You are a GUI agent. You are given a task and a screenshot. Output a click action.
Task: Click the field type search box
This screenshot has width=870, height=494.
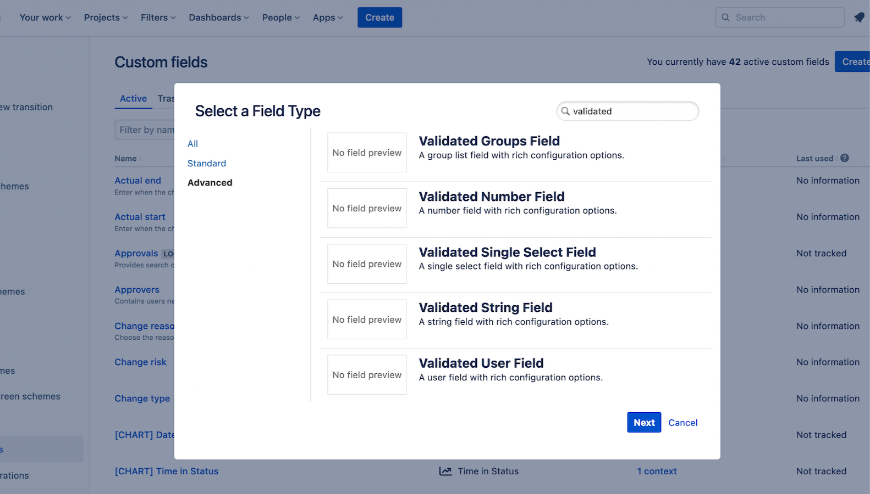coord(632,111)
